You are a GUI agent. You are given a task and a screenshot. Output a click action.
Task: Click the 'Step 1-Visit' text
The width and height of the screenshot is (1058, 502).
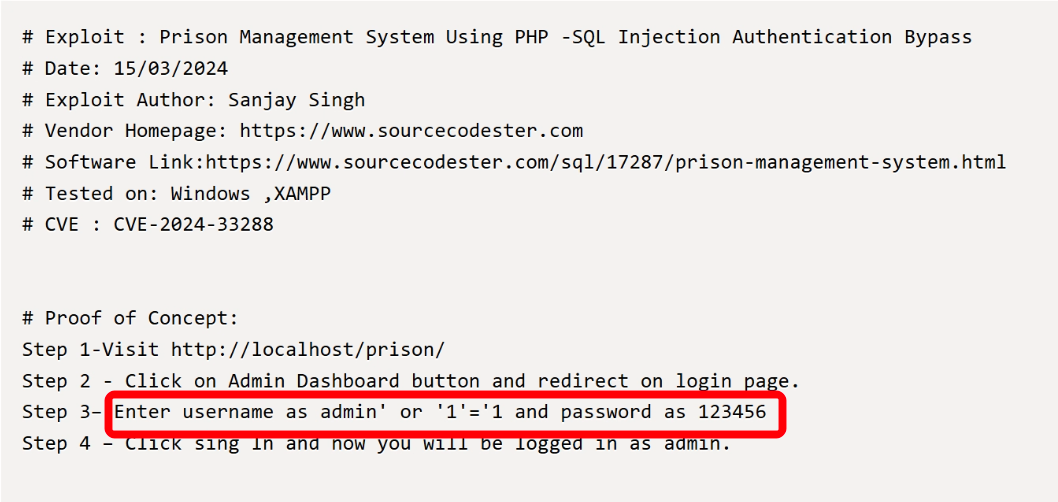click(x=92, y=350)
